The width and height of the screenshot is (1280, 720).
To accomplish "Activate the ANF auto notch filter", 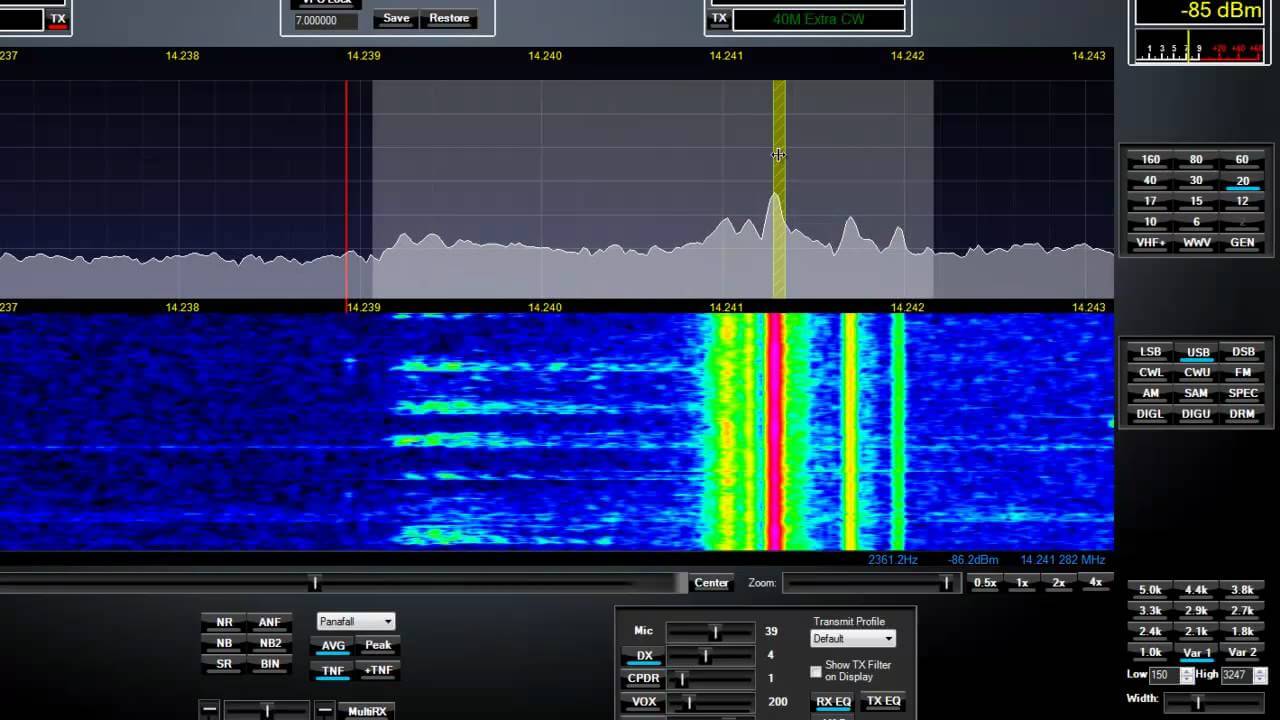I will pos(270,621).
